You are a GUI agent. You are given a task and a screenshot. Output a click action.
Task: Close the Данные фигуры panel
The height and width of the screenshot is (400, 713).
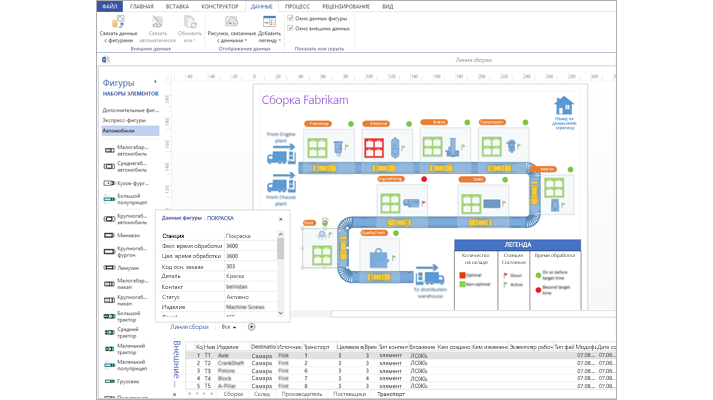[x=281, y=219]
